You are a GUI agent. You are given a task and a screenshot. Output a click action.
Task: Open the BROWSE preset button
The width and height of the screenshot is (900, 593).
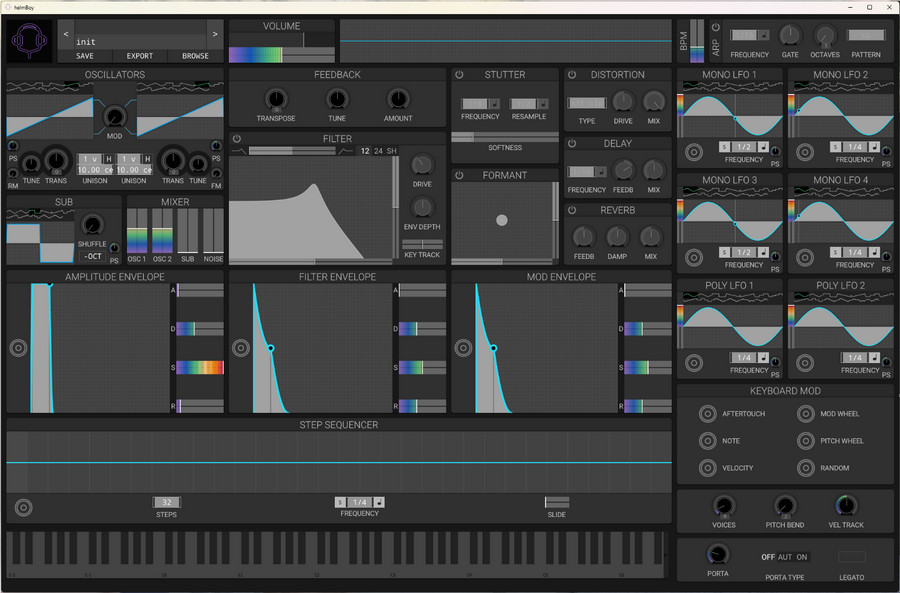point(195,56)
